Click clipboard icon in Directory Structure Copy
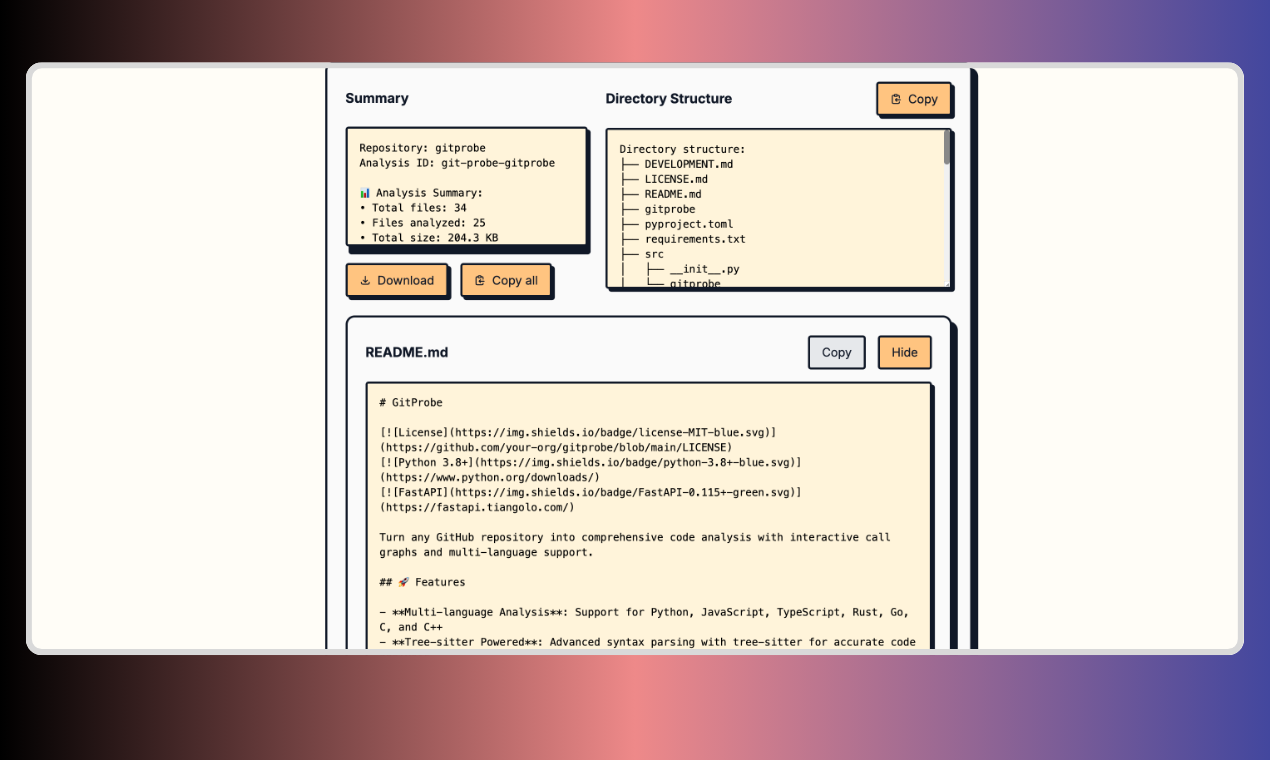Screen dimensions: 1270x760 [896, 99]
